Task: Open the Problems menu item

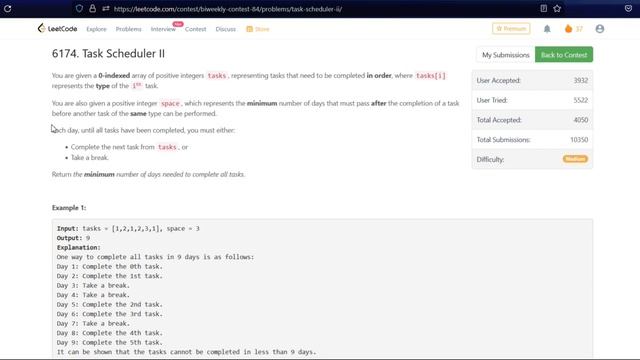Action: pos(129,29)
